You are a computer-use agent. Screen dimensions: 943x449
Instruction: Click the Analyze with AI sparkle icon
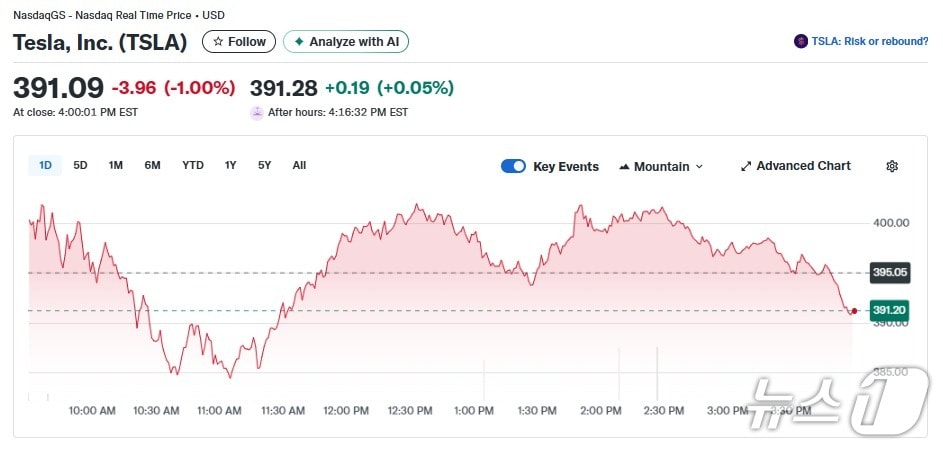point(298,42)
